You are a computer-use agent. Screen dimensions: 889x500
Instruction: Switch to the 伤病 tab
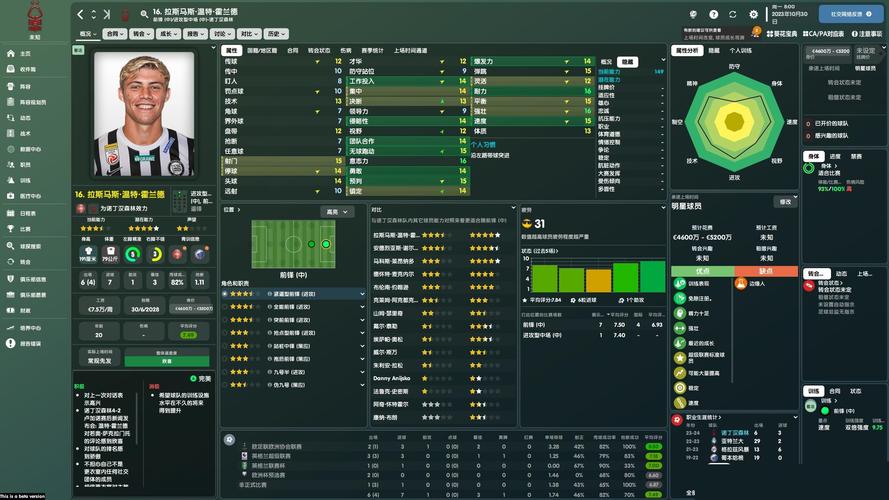pyautogui.click(x=345, y=50)
